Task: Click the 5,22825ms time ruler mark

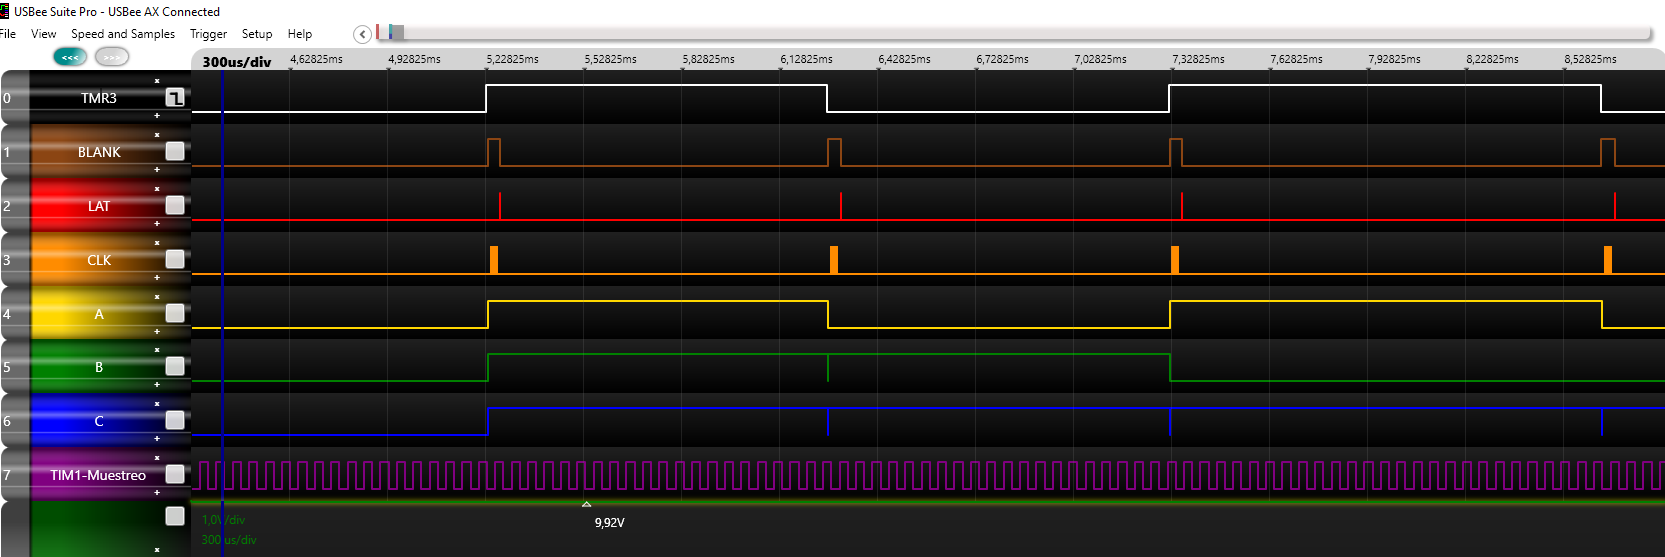Action: coord(512,59)
